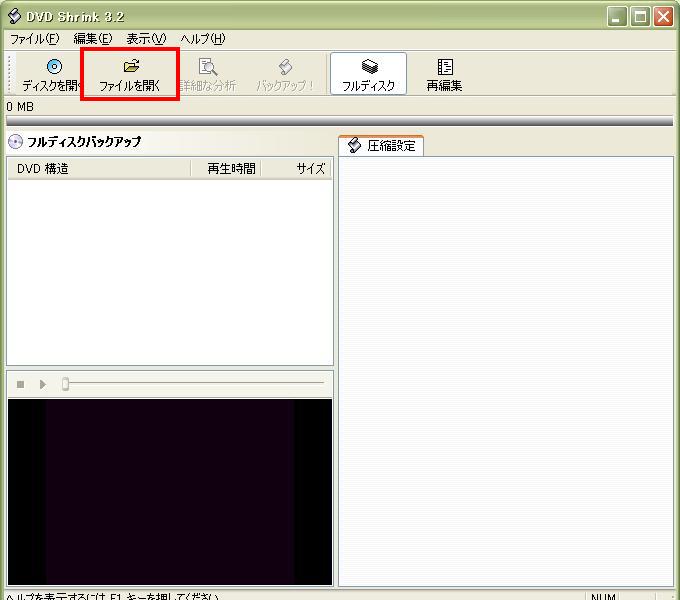
Task: Open the ファイル(F) menu
Action: [x=34, y=39]
